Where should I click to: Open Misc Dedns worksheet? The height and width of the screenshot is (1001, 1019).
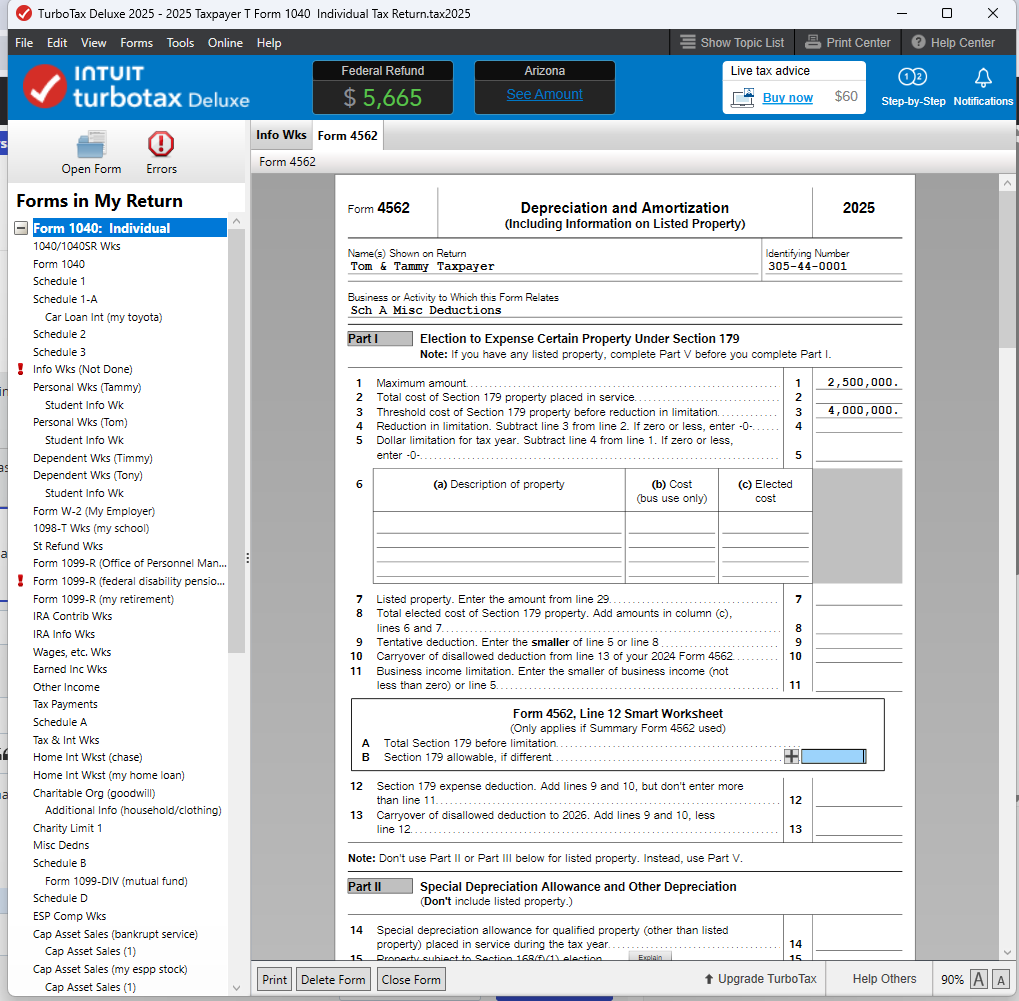(61, 845)
